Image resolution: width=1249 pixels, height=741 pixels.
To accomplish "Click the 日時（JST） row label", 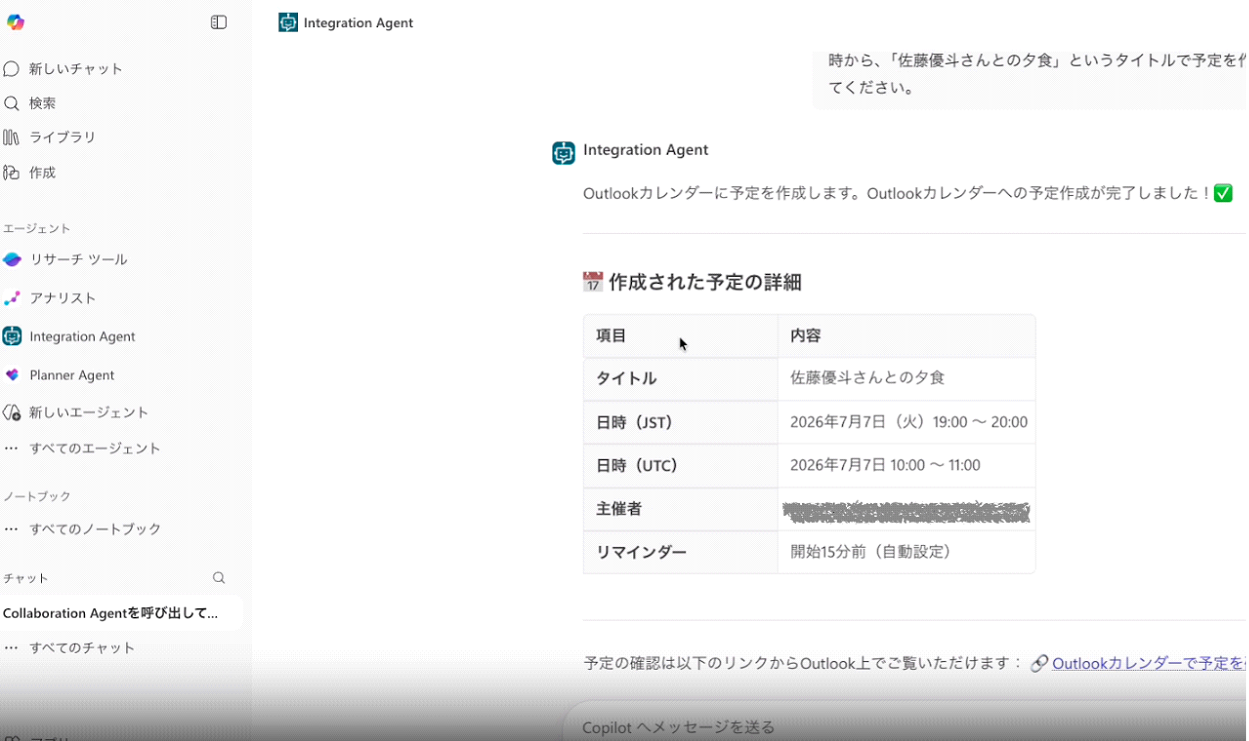I will tap(636, 422).
